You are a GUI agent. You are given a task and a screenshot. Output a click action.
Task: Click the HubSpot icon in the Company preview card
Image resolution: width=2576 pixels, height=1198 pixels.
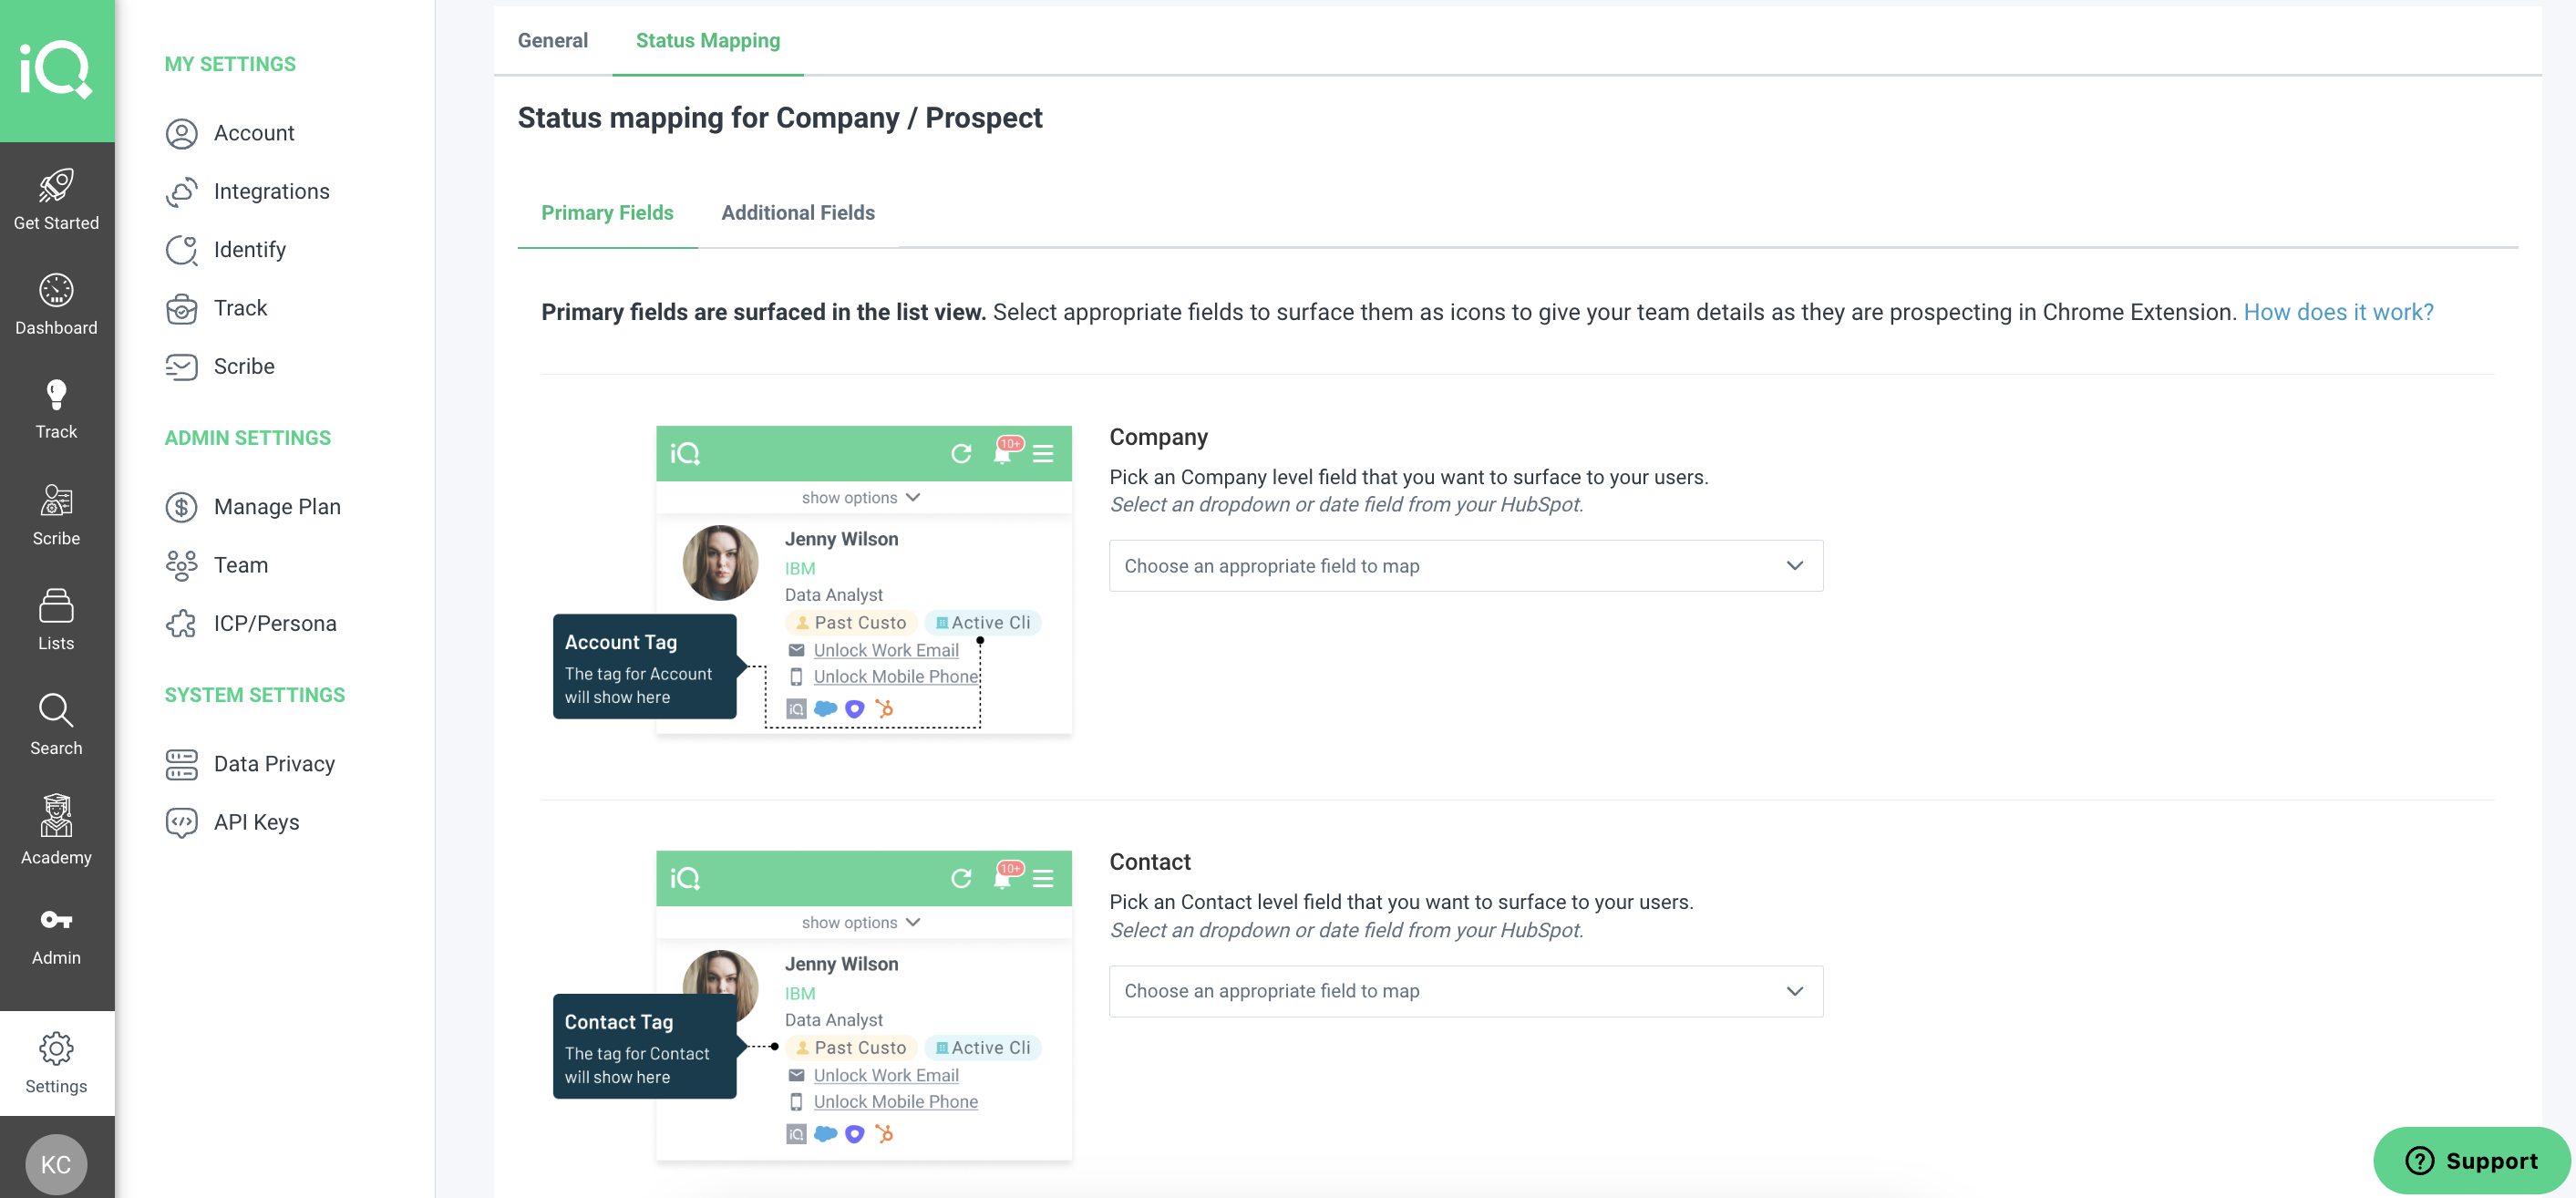tap(884, 708)
